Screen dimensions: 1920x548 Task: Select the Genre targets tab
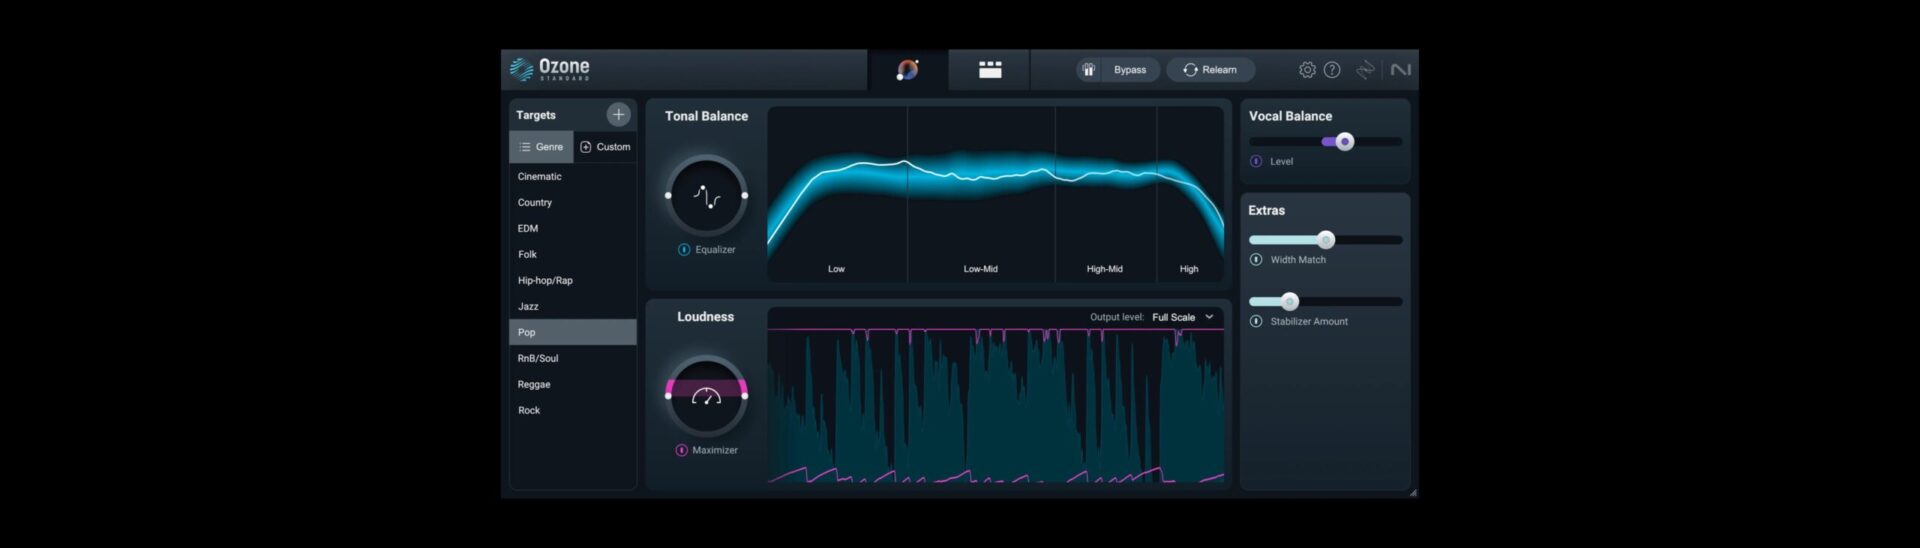pos(541,147)
